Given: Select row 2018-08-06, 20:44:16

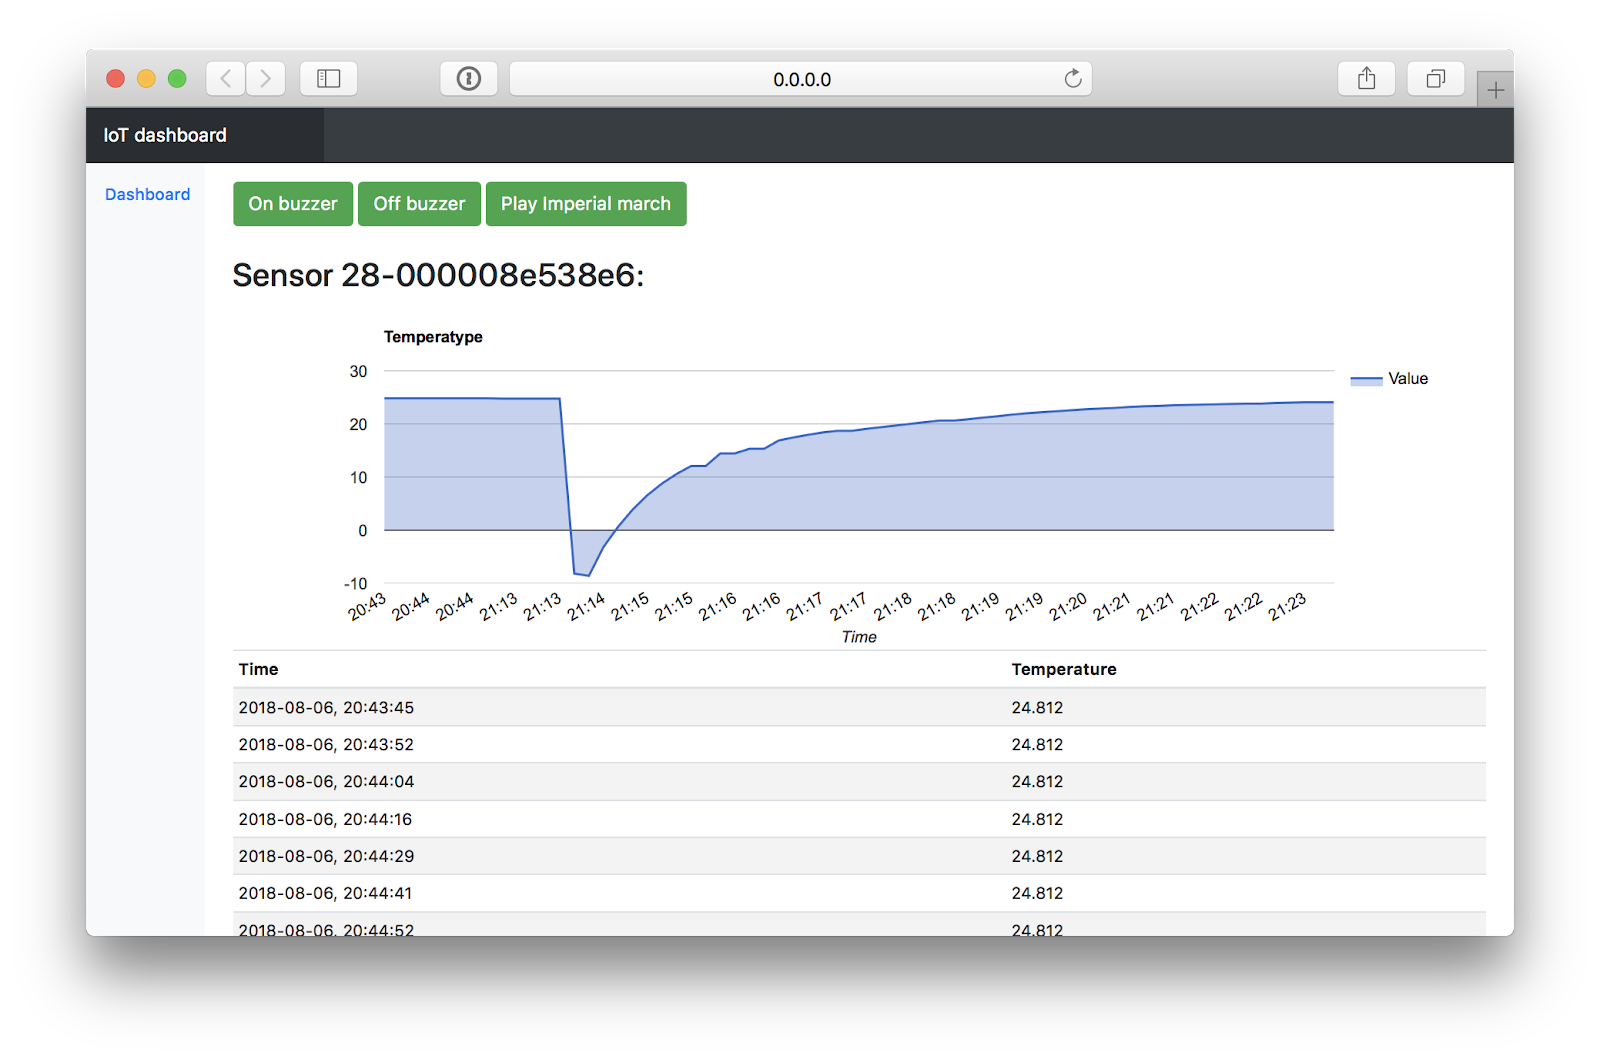Looking at the screenshot, I should [x=859, y=819].
